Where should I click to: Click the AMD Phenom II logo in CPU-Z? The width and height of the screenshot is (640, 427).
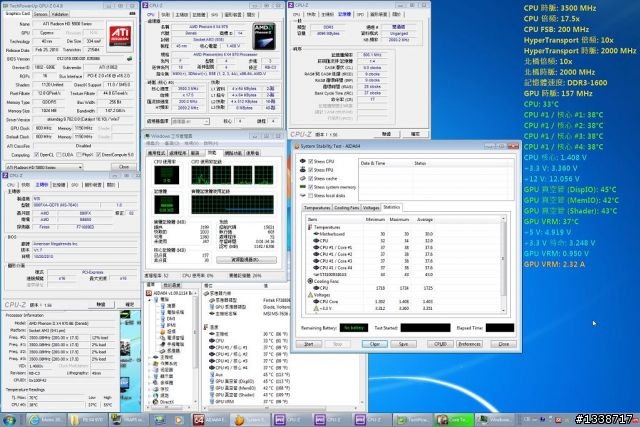[264, 37]
